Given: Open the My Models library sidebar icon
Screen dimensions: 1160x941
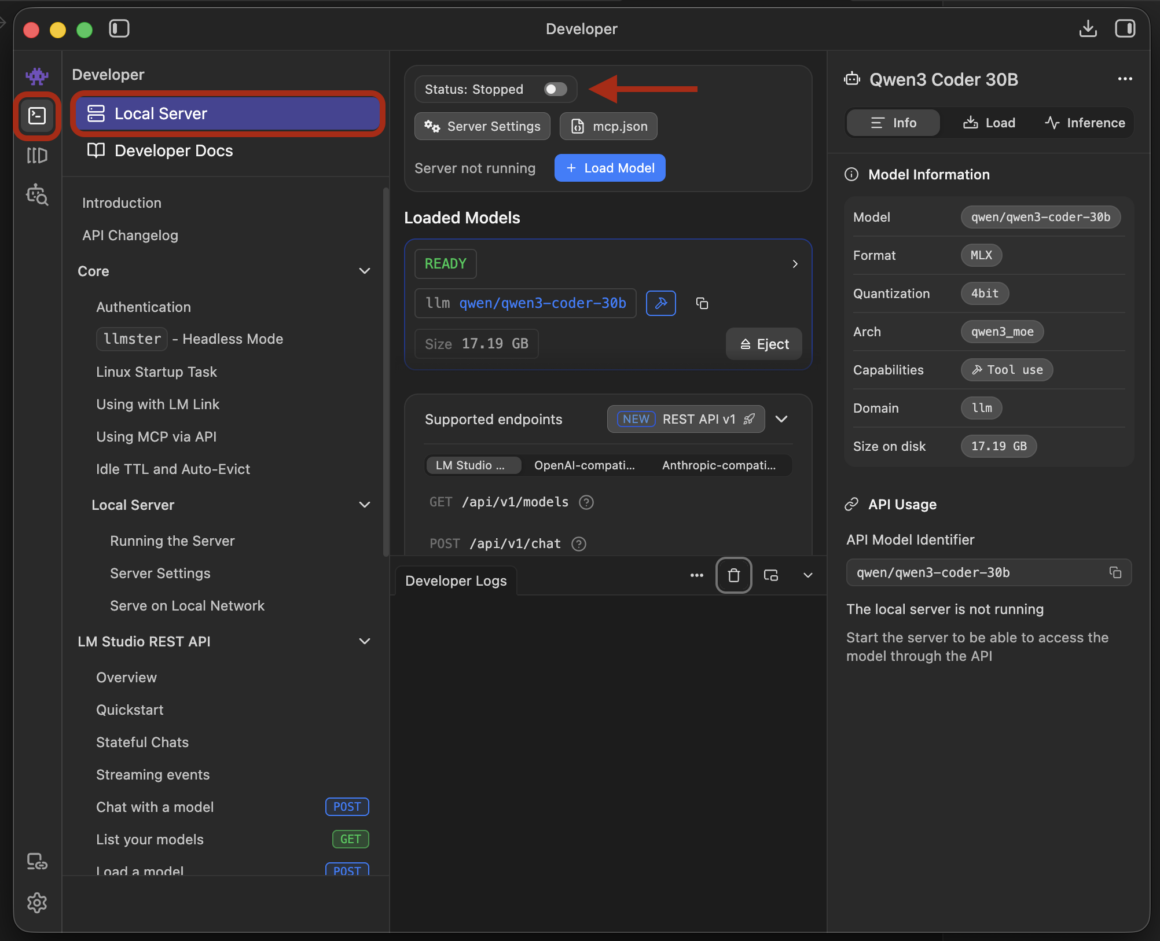Looking at the screenshot, I should point(37,155).
